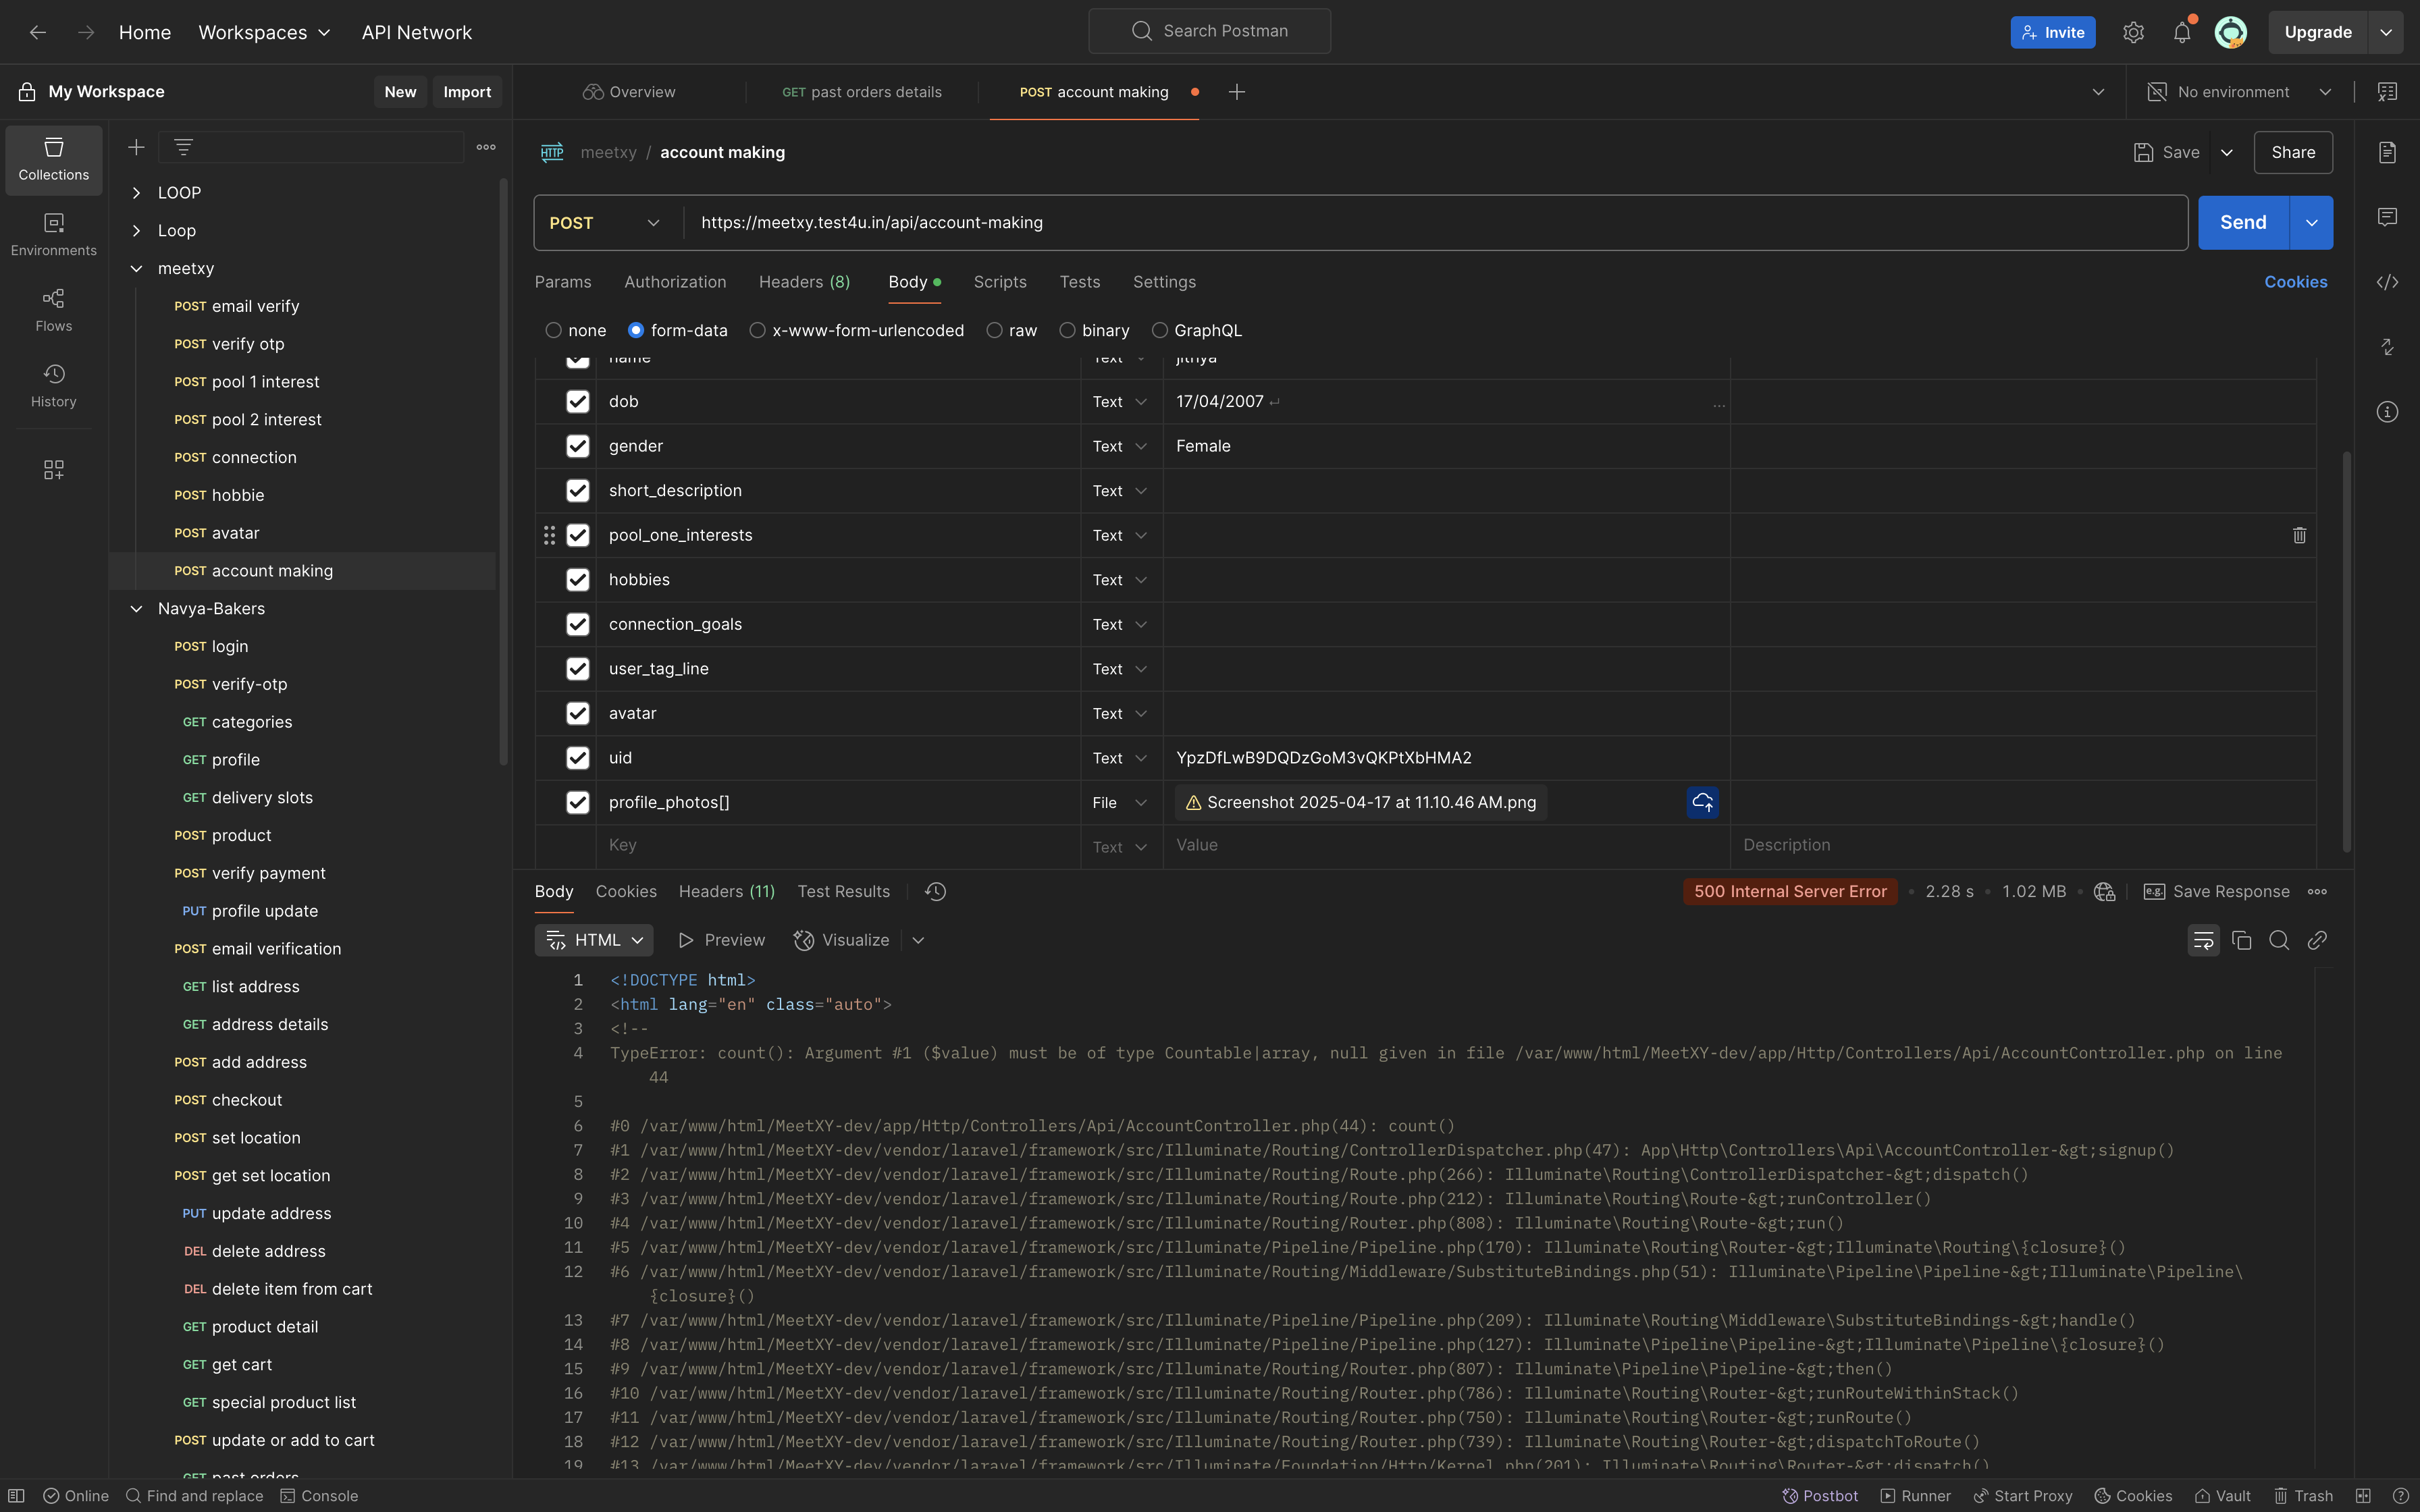This screenshot has height=1512, width=2420.
Task: Click the notifications bell icon
Action: [2182, 32]
